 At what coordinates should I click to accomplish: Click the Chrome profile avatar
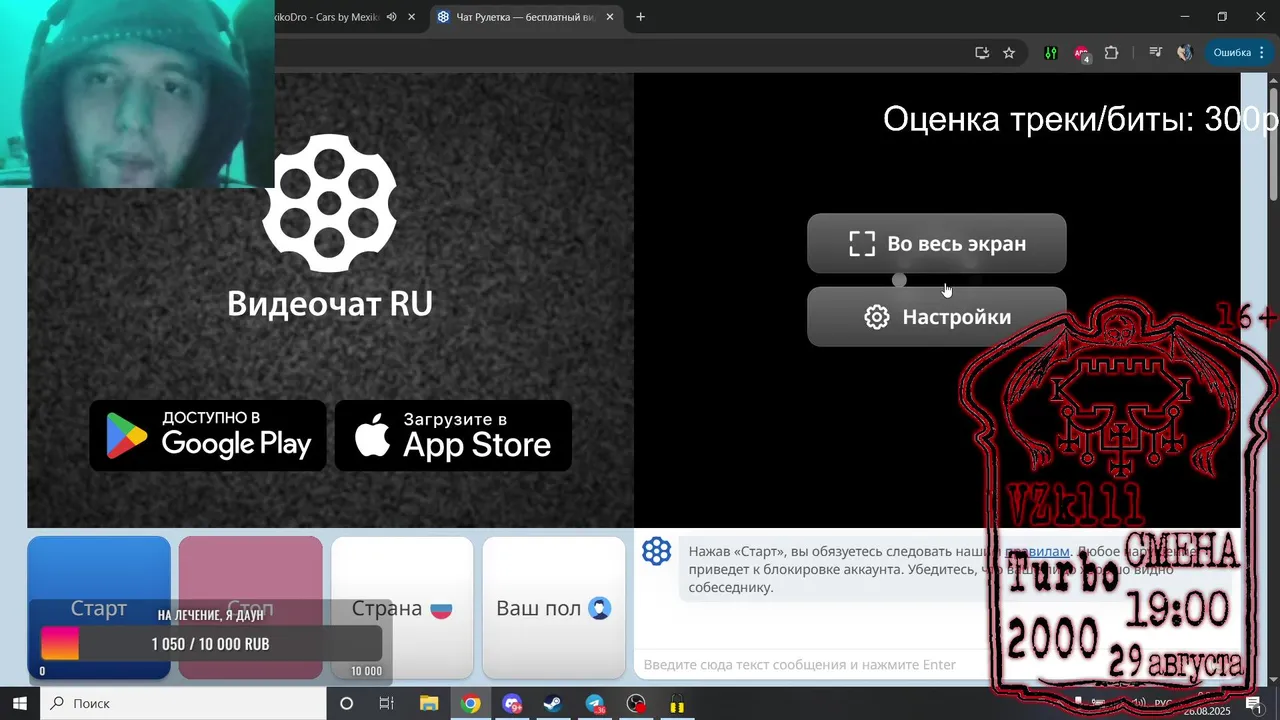click(1185, 53)
